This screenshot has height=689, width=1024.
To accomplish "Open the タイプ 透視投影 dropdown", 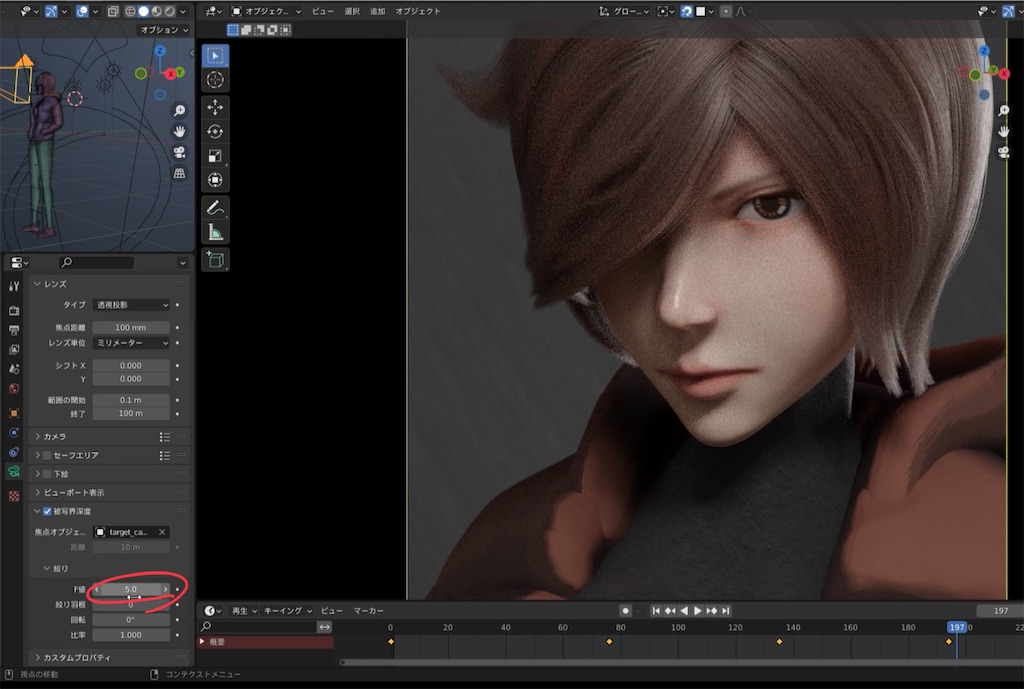I will click(x=131, y=305).
